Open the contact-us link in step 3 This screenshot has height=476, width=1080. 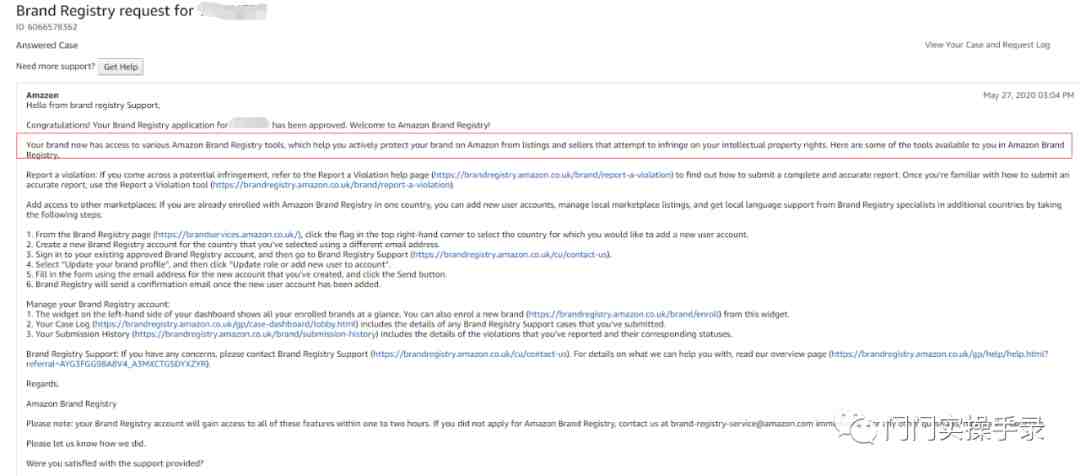510,255
